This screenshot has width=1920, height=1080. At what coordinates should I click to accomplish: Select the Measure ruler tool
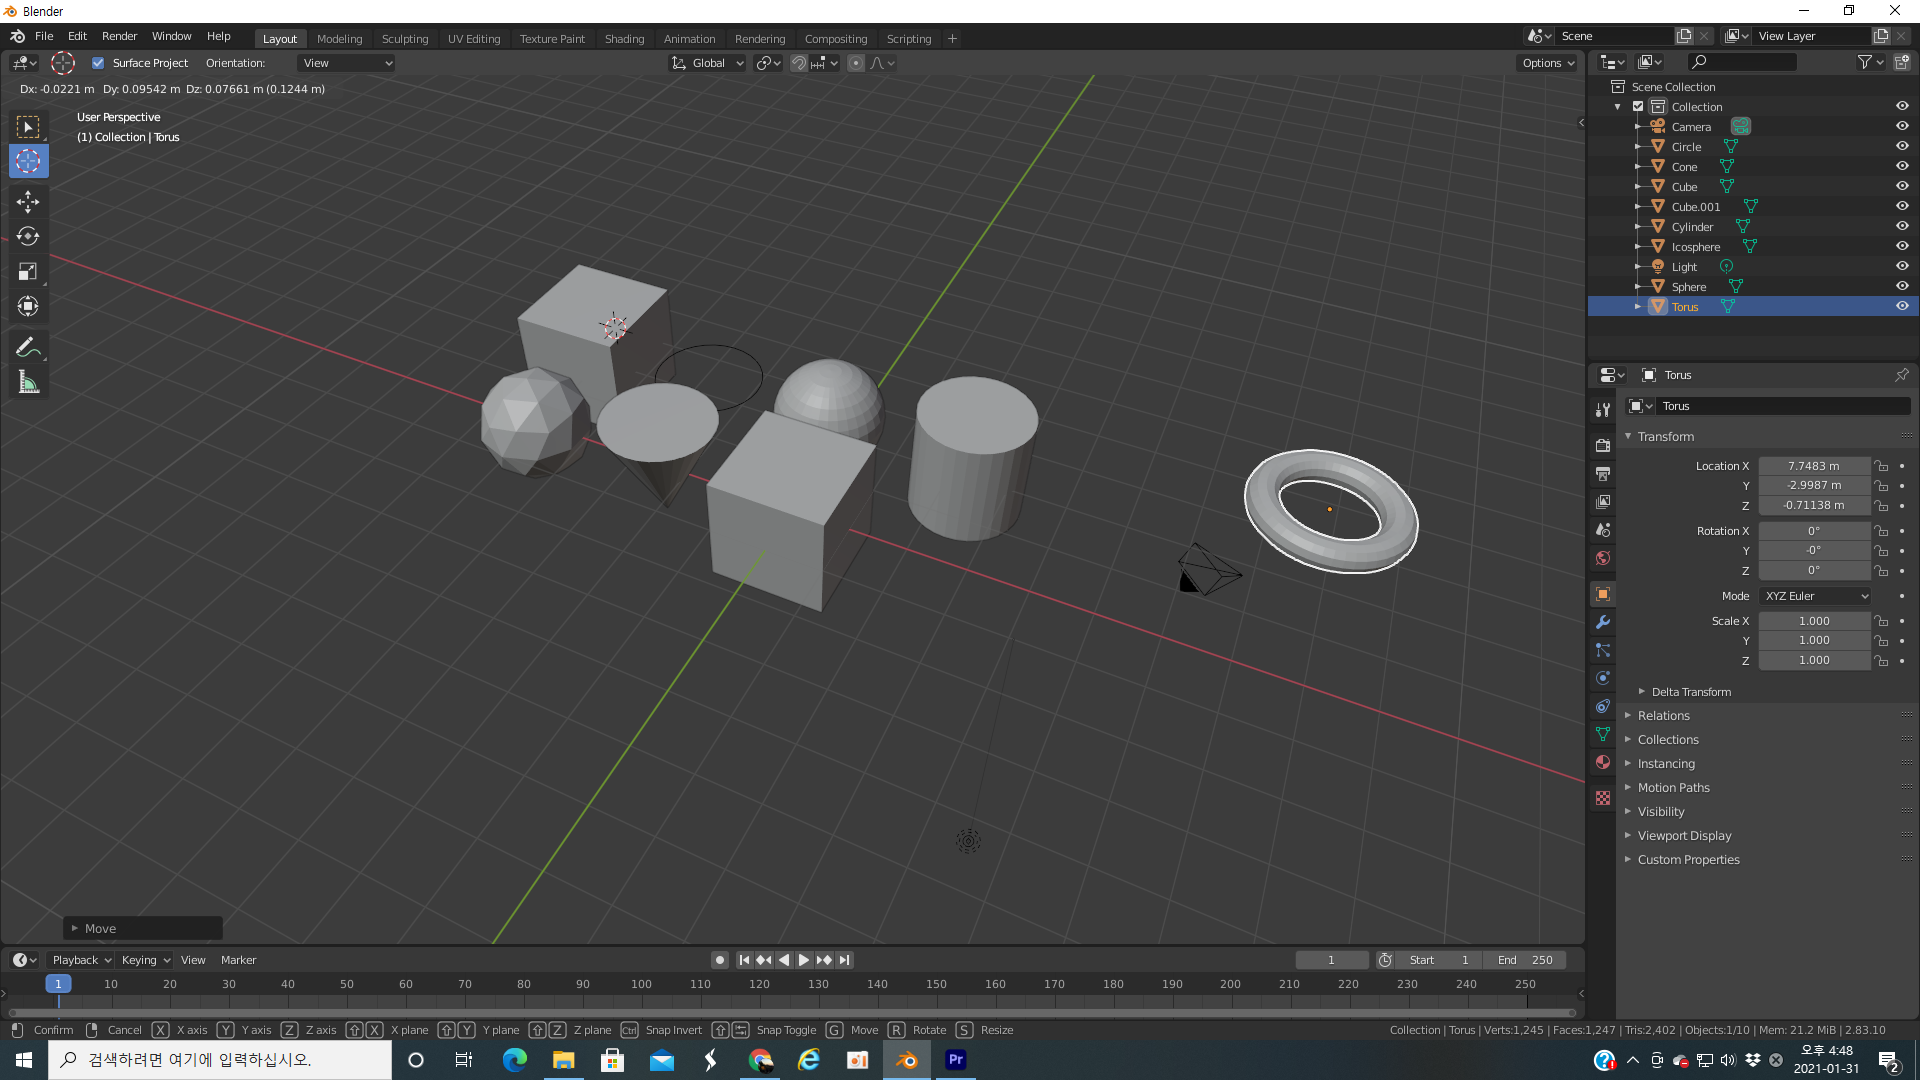click(28, 382)
